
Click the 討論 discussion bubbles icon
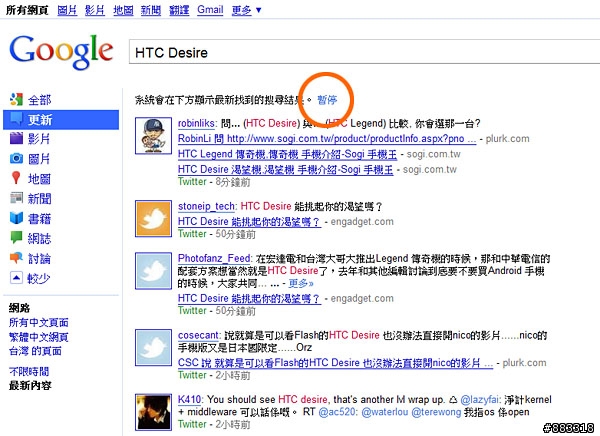click(16, 258)
